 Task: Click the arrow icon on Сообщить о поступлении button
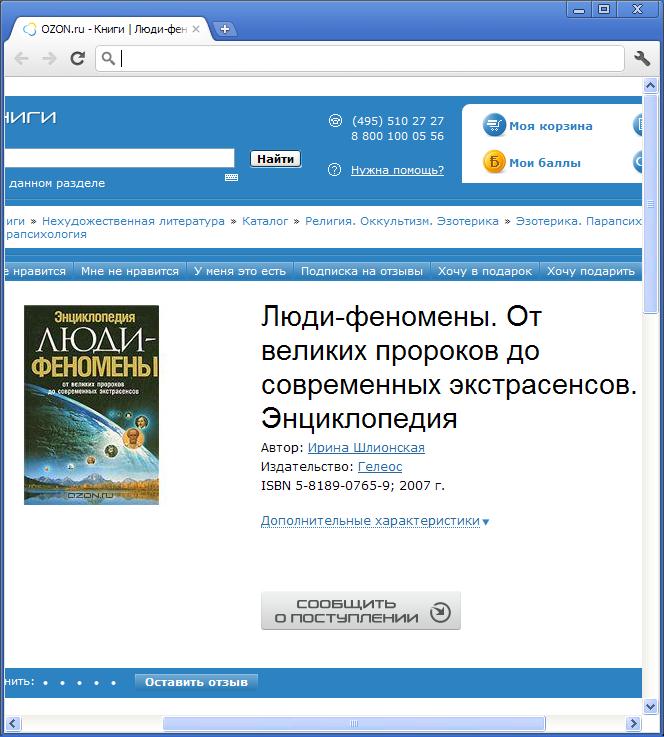(x=440, y=612)
